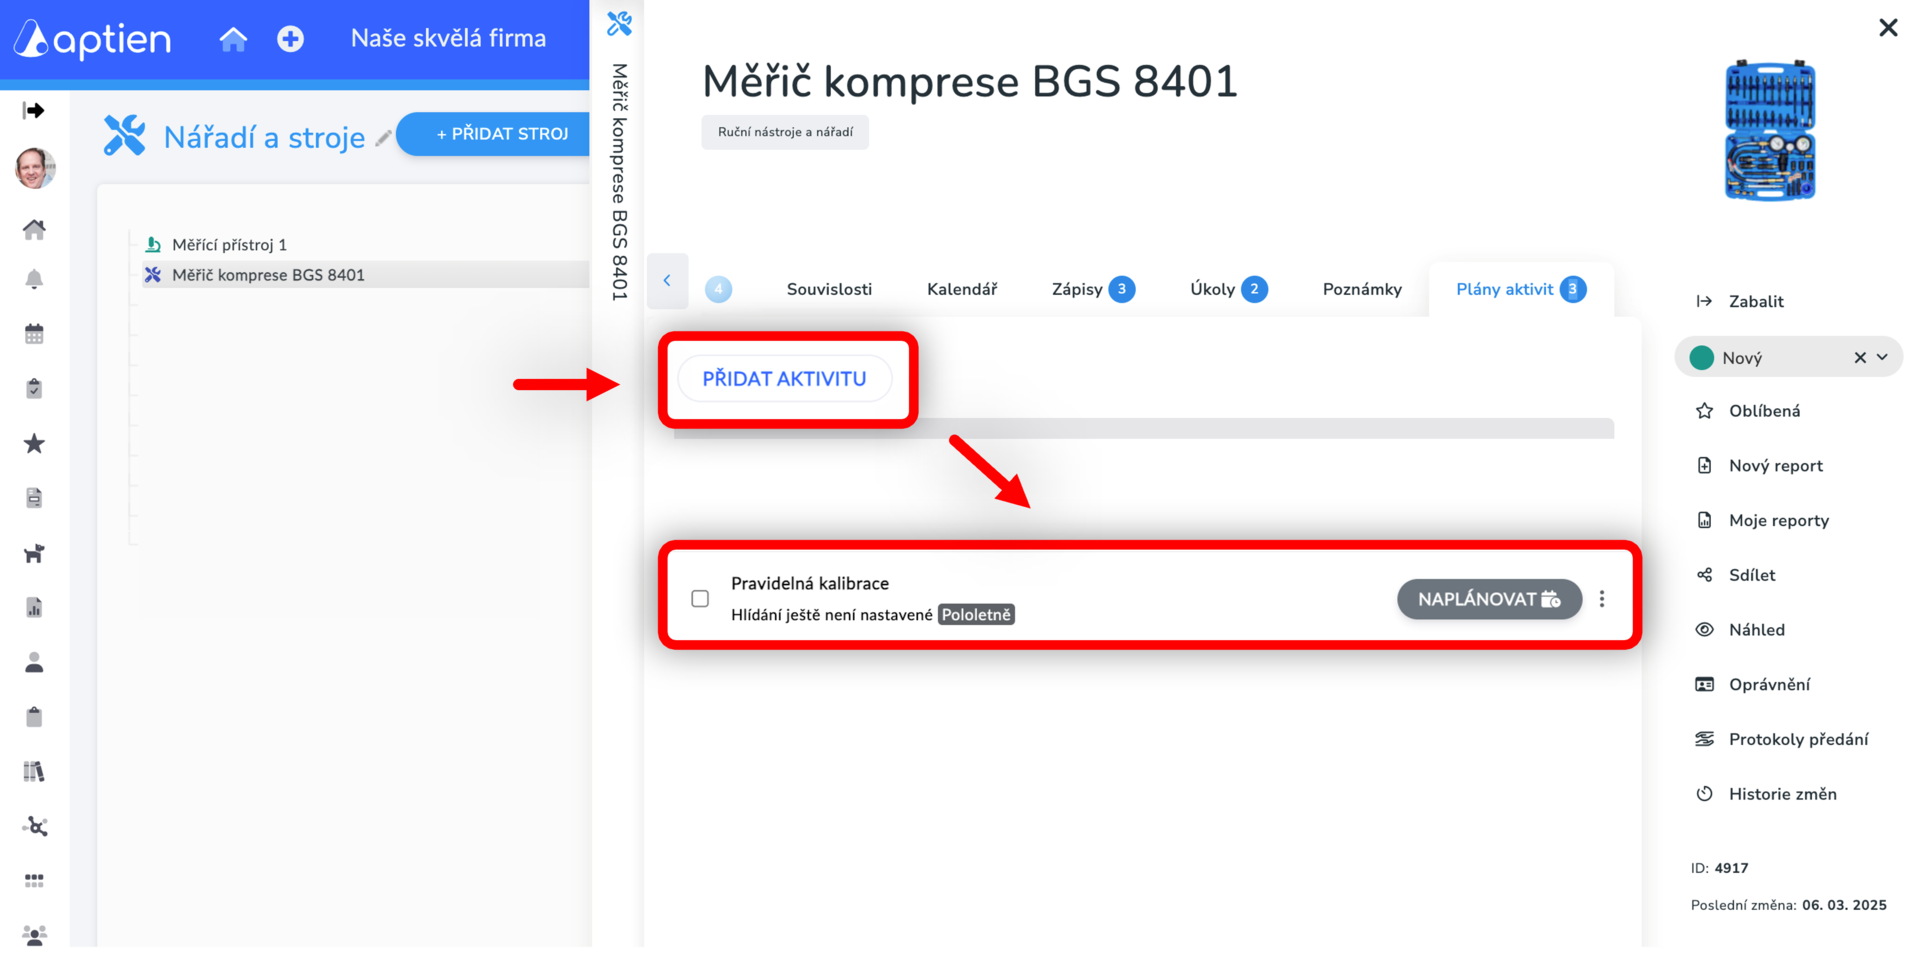Open home icon in top blue header

pyautogui.click(x=233, y=39)
